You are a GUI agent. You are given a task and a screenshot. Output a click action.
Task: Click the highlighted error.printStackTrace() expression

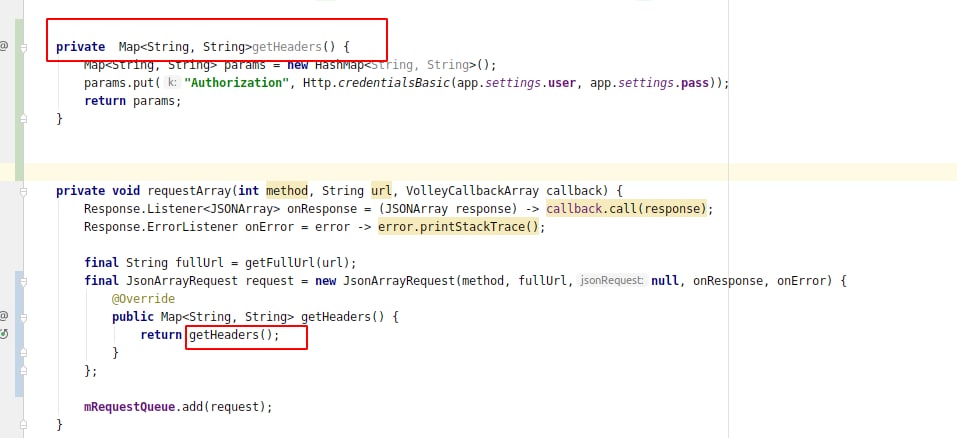[x=460, y=227]
